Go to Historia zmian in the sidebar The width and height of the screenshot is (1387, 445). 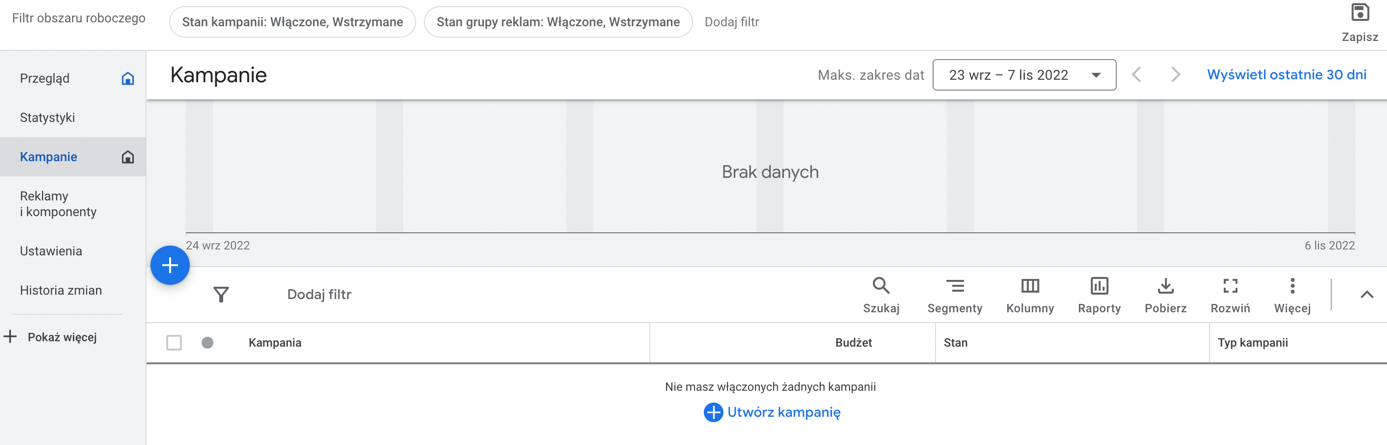[x=61, y=290]
